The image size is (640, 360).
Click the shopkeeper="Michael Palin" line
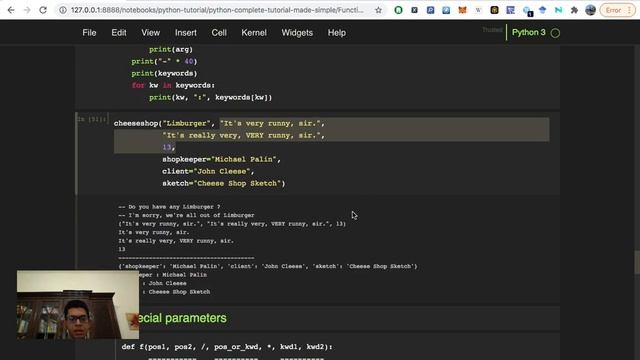pyautogui.click(x=221, y=159)
